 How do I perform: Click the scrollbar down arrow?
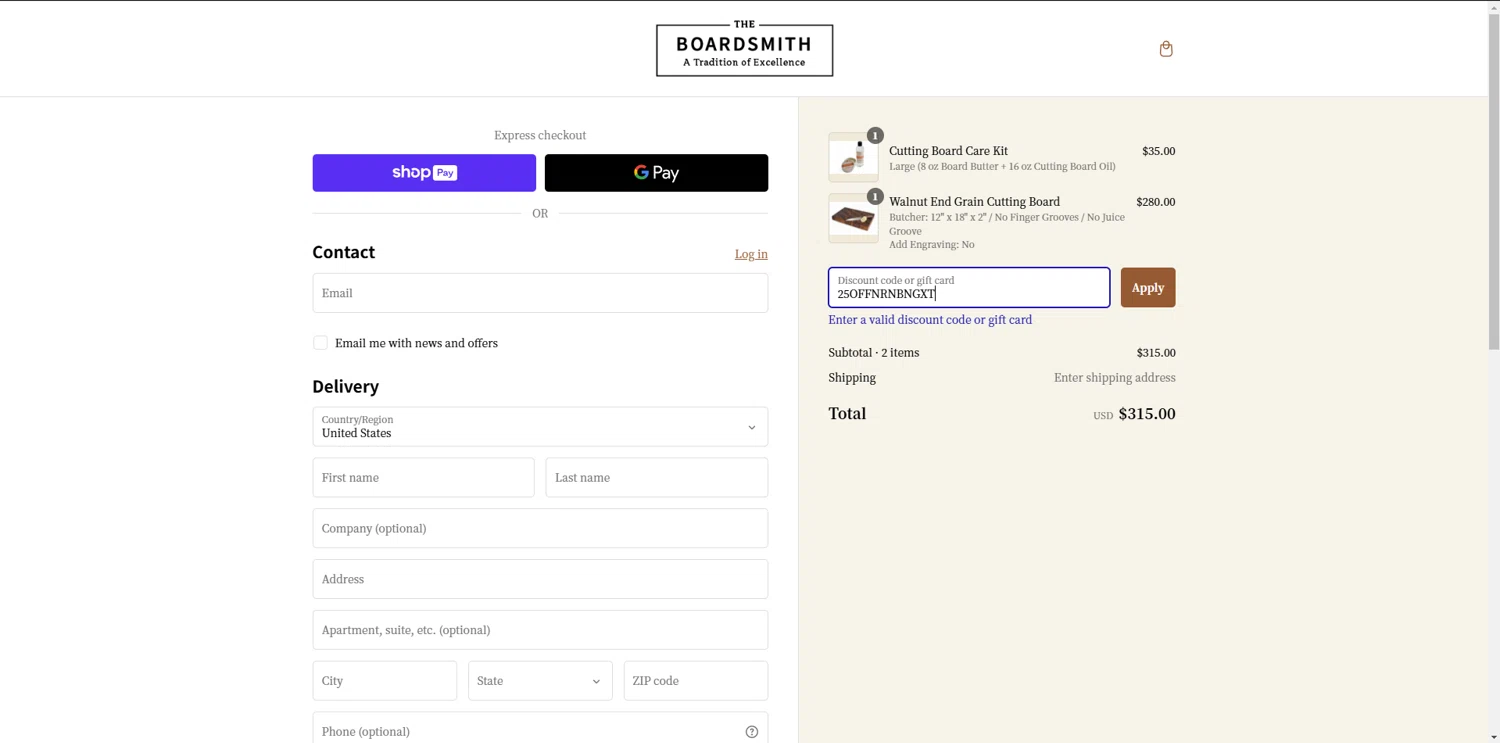pyautogui.click(x=1494, y=737)
